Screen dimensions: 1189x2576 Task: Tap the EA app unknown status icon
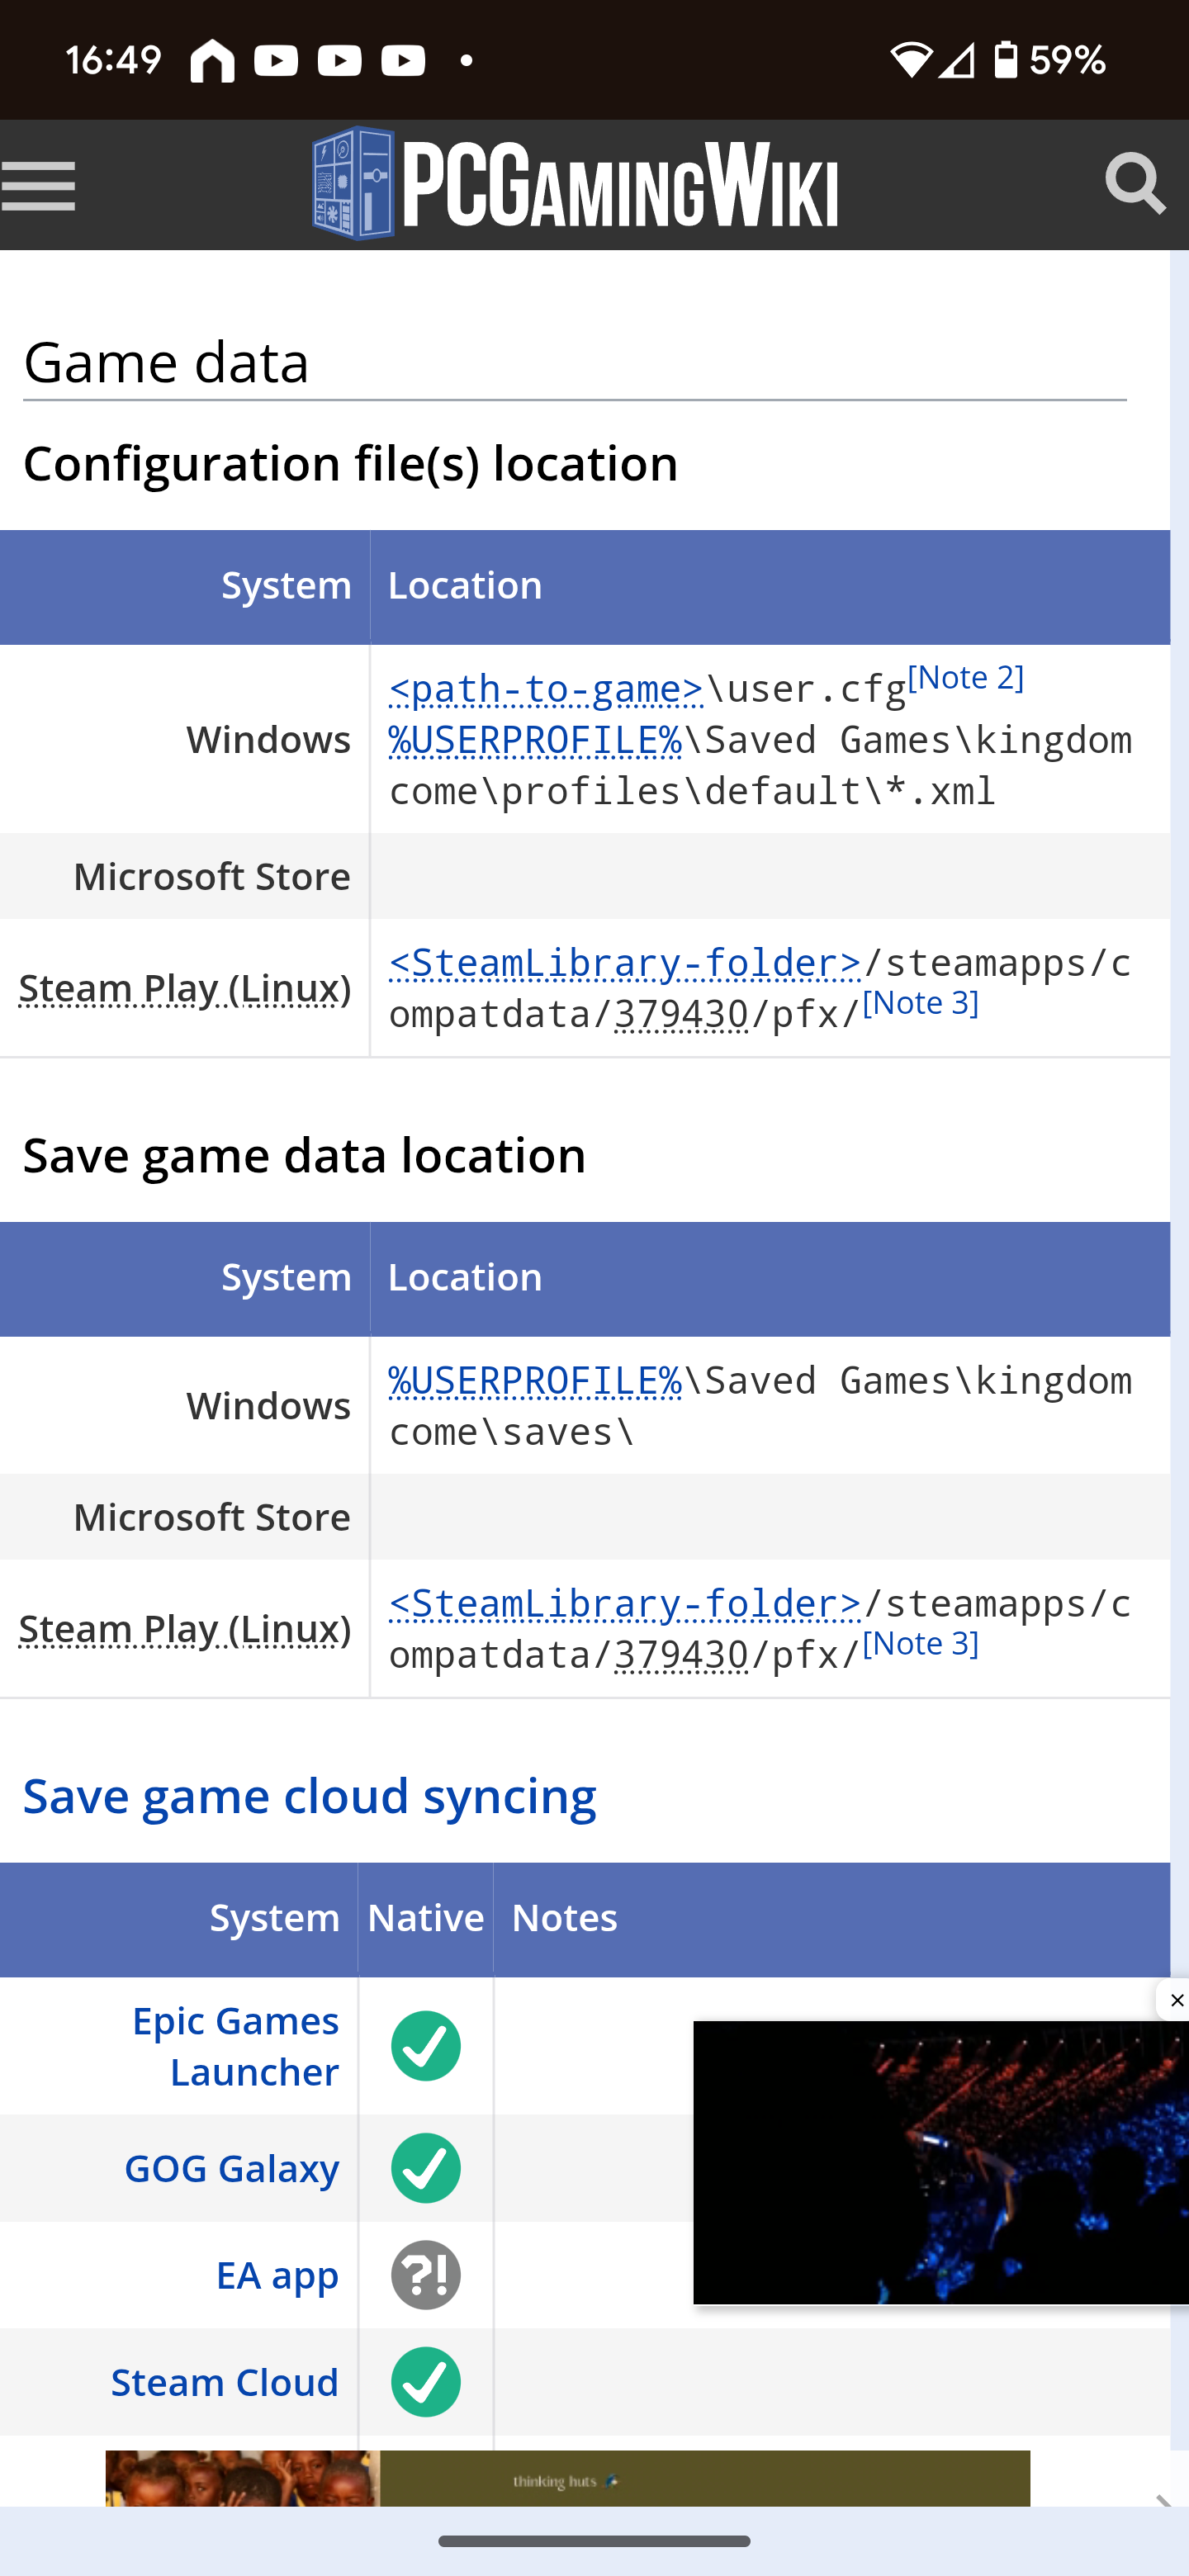point(425,2274)
